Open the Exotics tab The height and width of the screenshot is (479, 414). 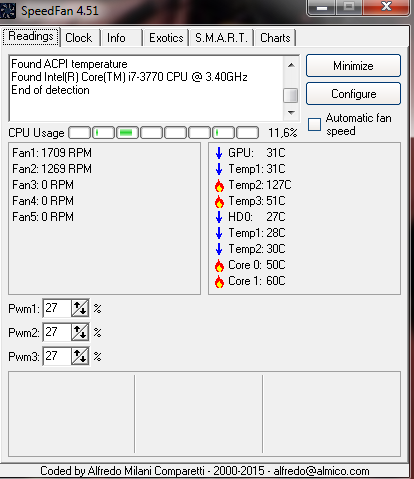(166, 38)
